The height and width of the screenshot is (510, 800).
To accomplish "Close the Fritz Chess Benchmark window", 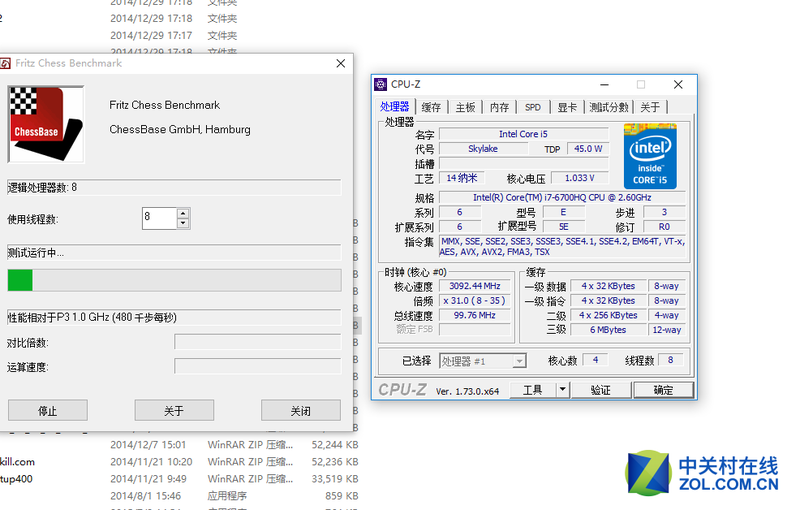I will [x=341, y=63].
